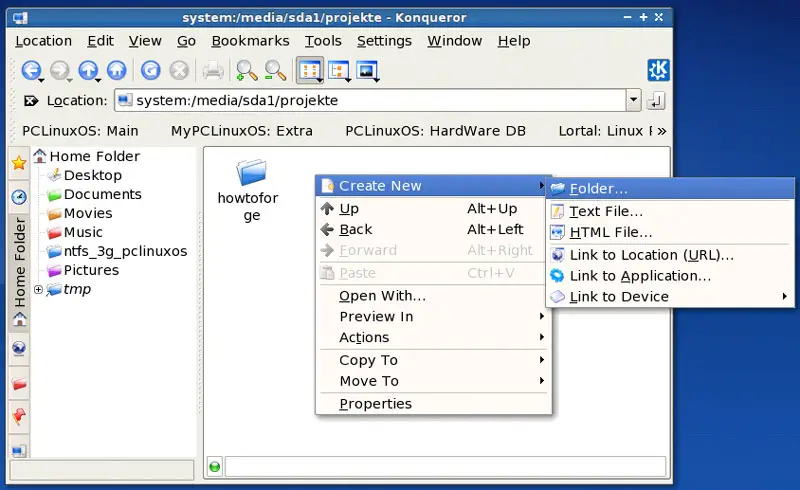Go to Home URL toolbar icon
This screenshot has width=800, height=490.
click(x=117, y=70)
